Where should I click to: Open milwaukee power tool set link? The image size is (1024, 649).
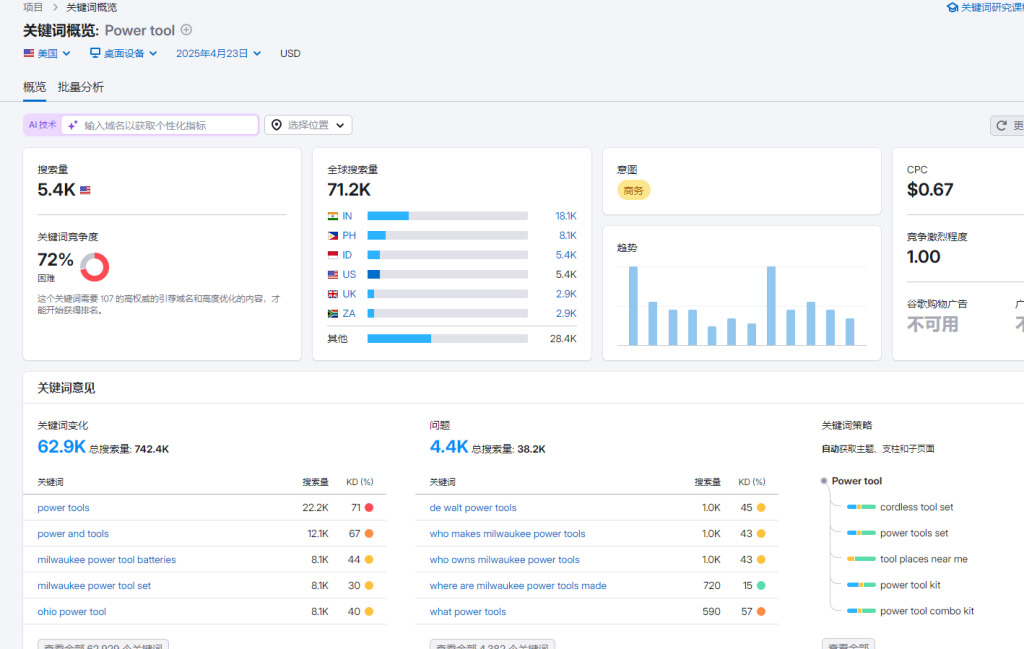(94, 586)
